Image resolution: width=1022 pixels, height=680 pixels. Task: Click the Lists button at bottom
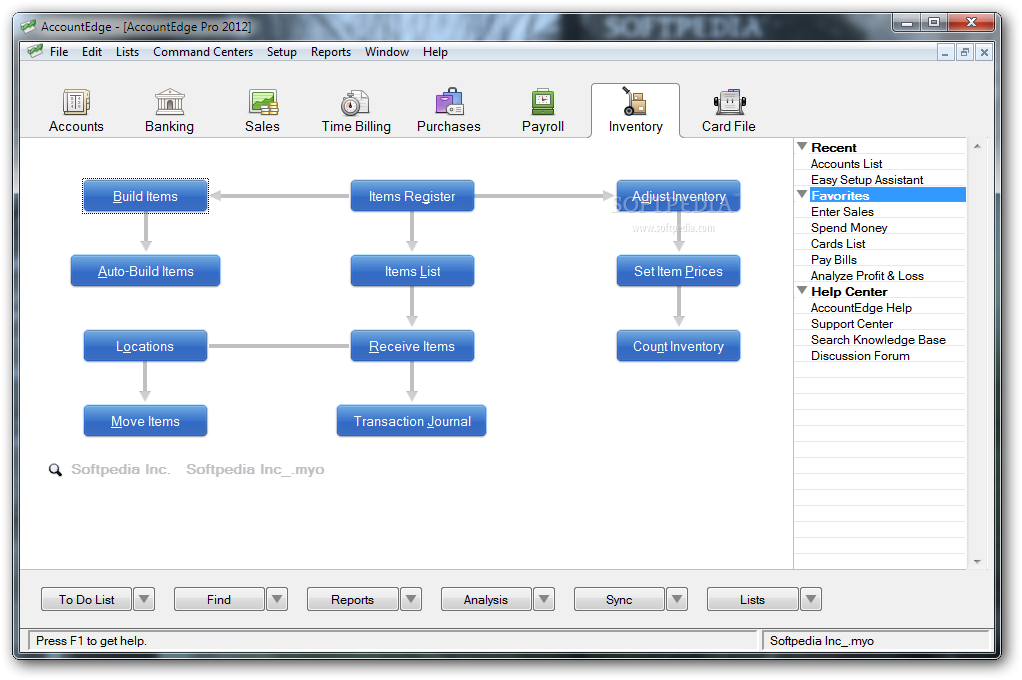[x=752, y=599]
